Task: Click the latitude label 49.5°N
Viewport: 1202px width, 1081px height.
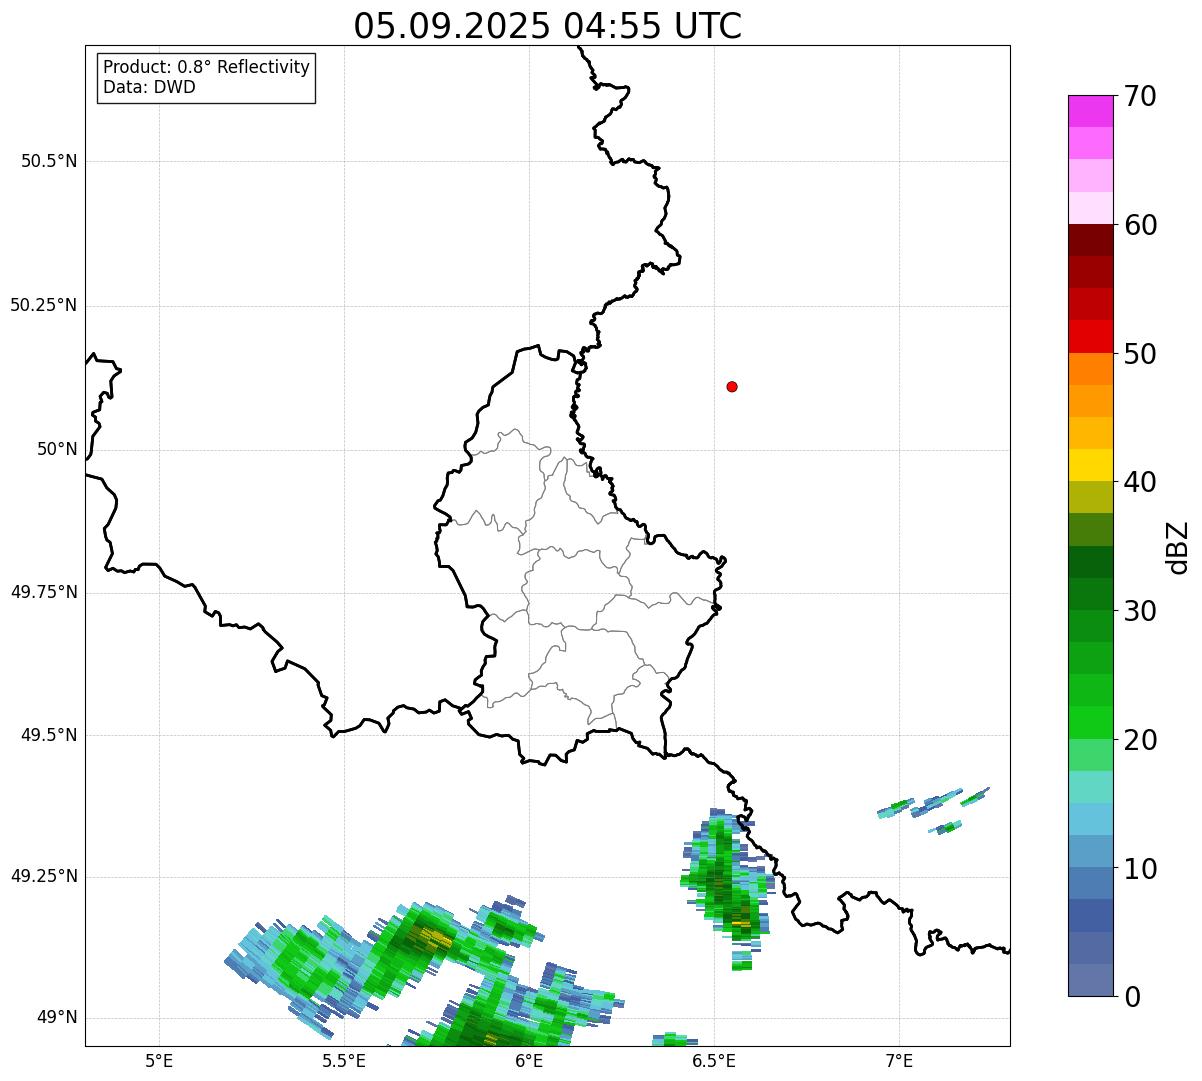Action: coord(49,735)
